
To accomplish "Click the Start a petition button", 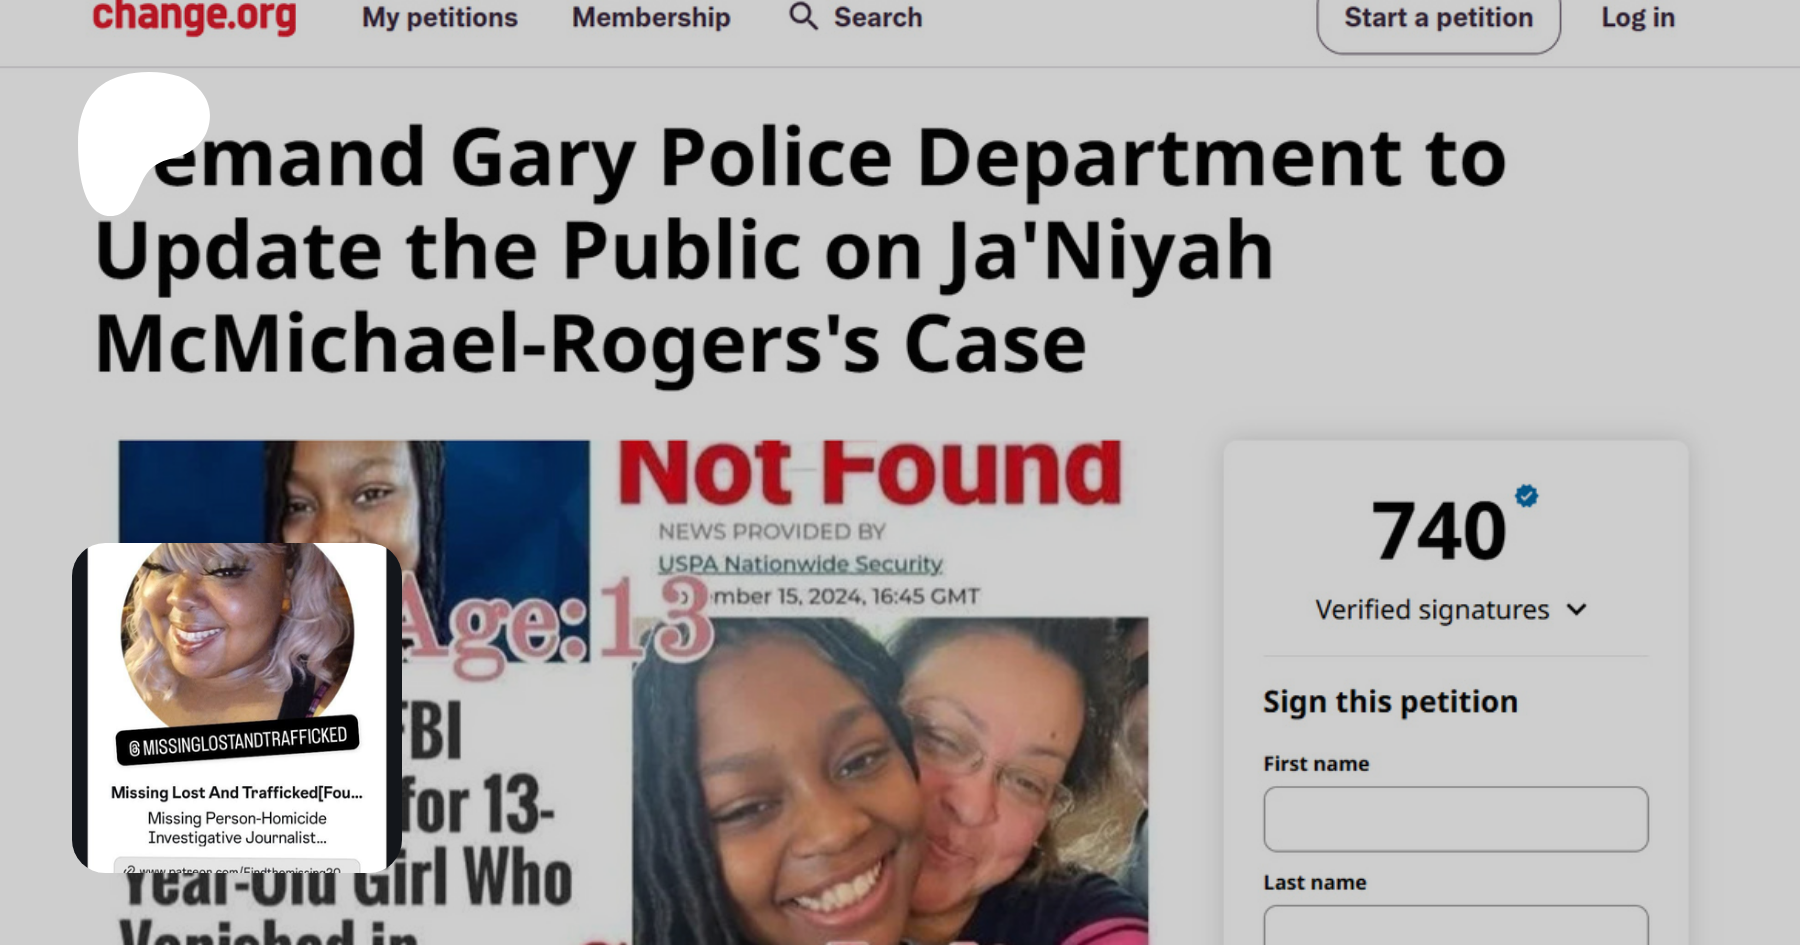I will [x=1438, y=20].
